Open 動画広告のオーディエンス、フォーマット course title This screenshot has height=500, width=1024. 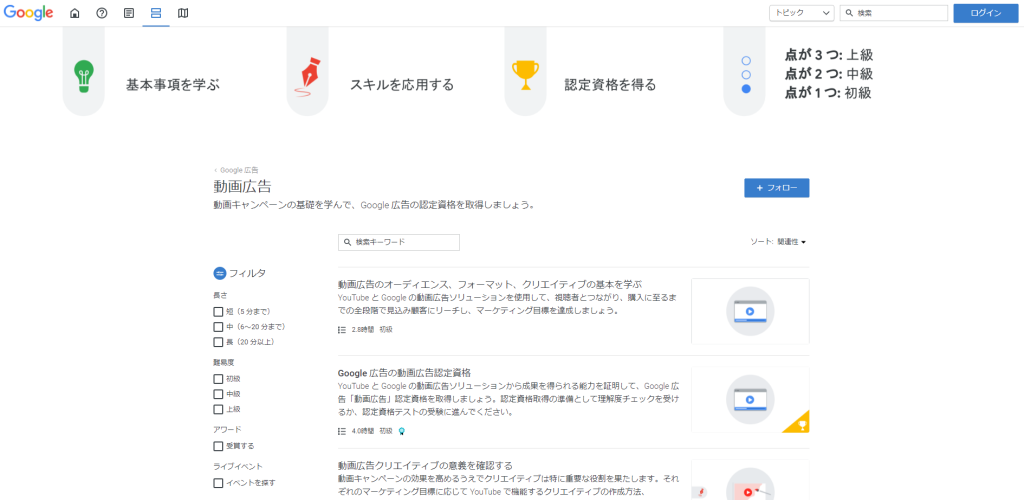pos(490,285)
